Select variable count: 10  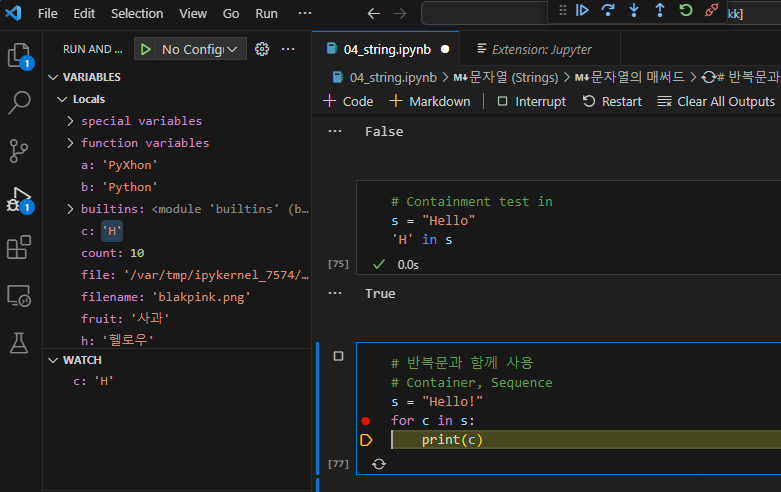[113, 253]
